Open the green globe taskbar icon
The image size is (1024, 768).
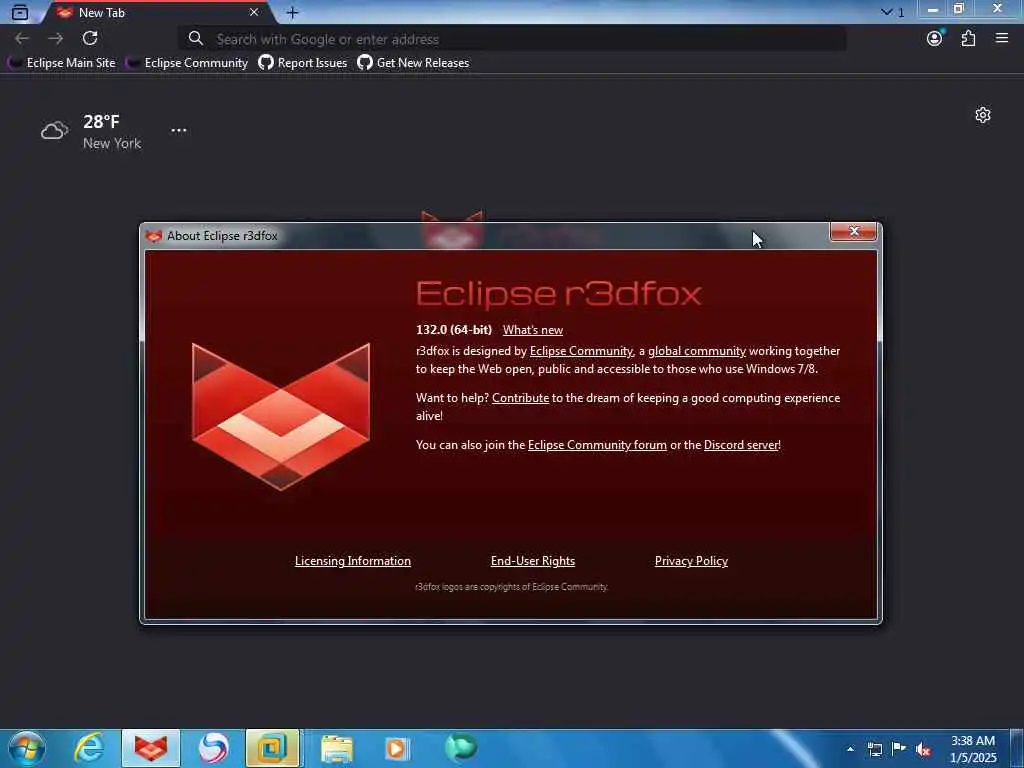pos(461,748)
